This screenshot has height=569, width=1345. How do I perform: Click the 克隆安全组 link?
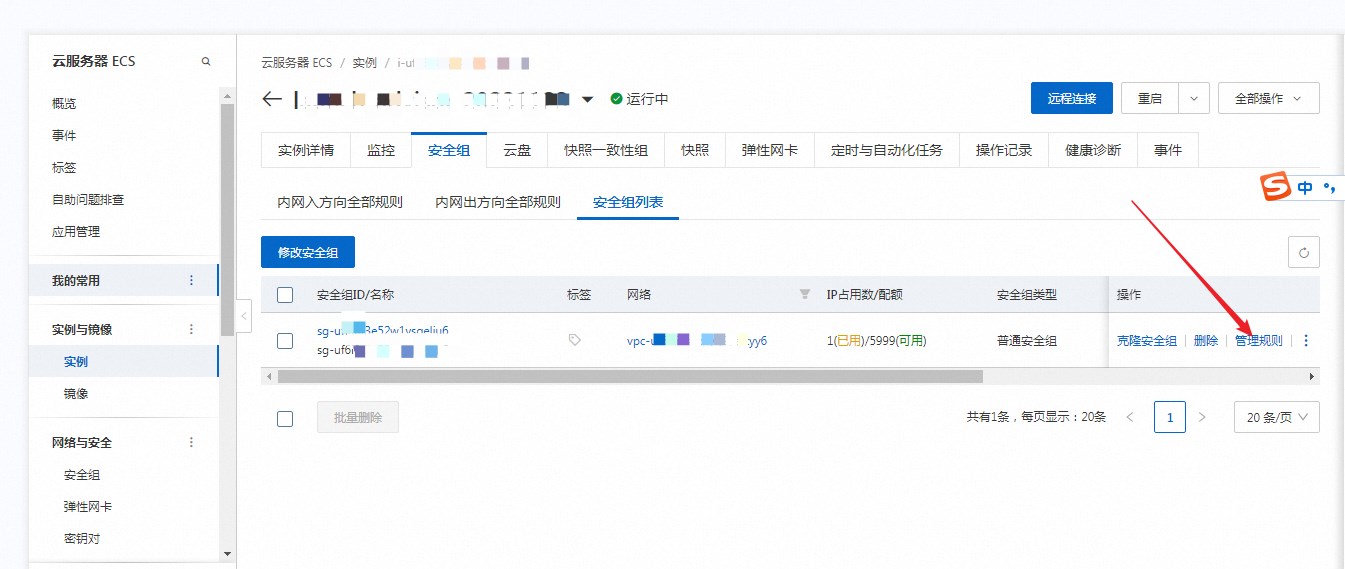(1147, 341)
